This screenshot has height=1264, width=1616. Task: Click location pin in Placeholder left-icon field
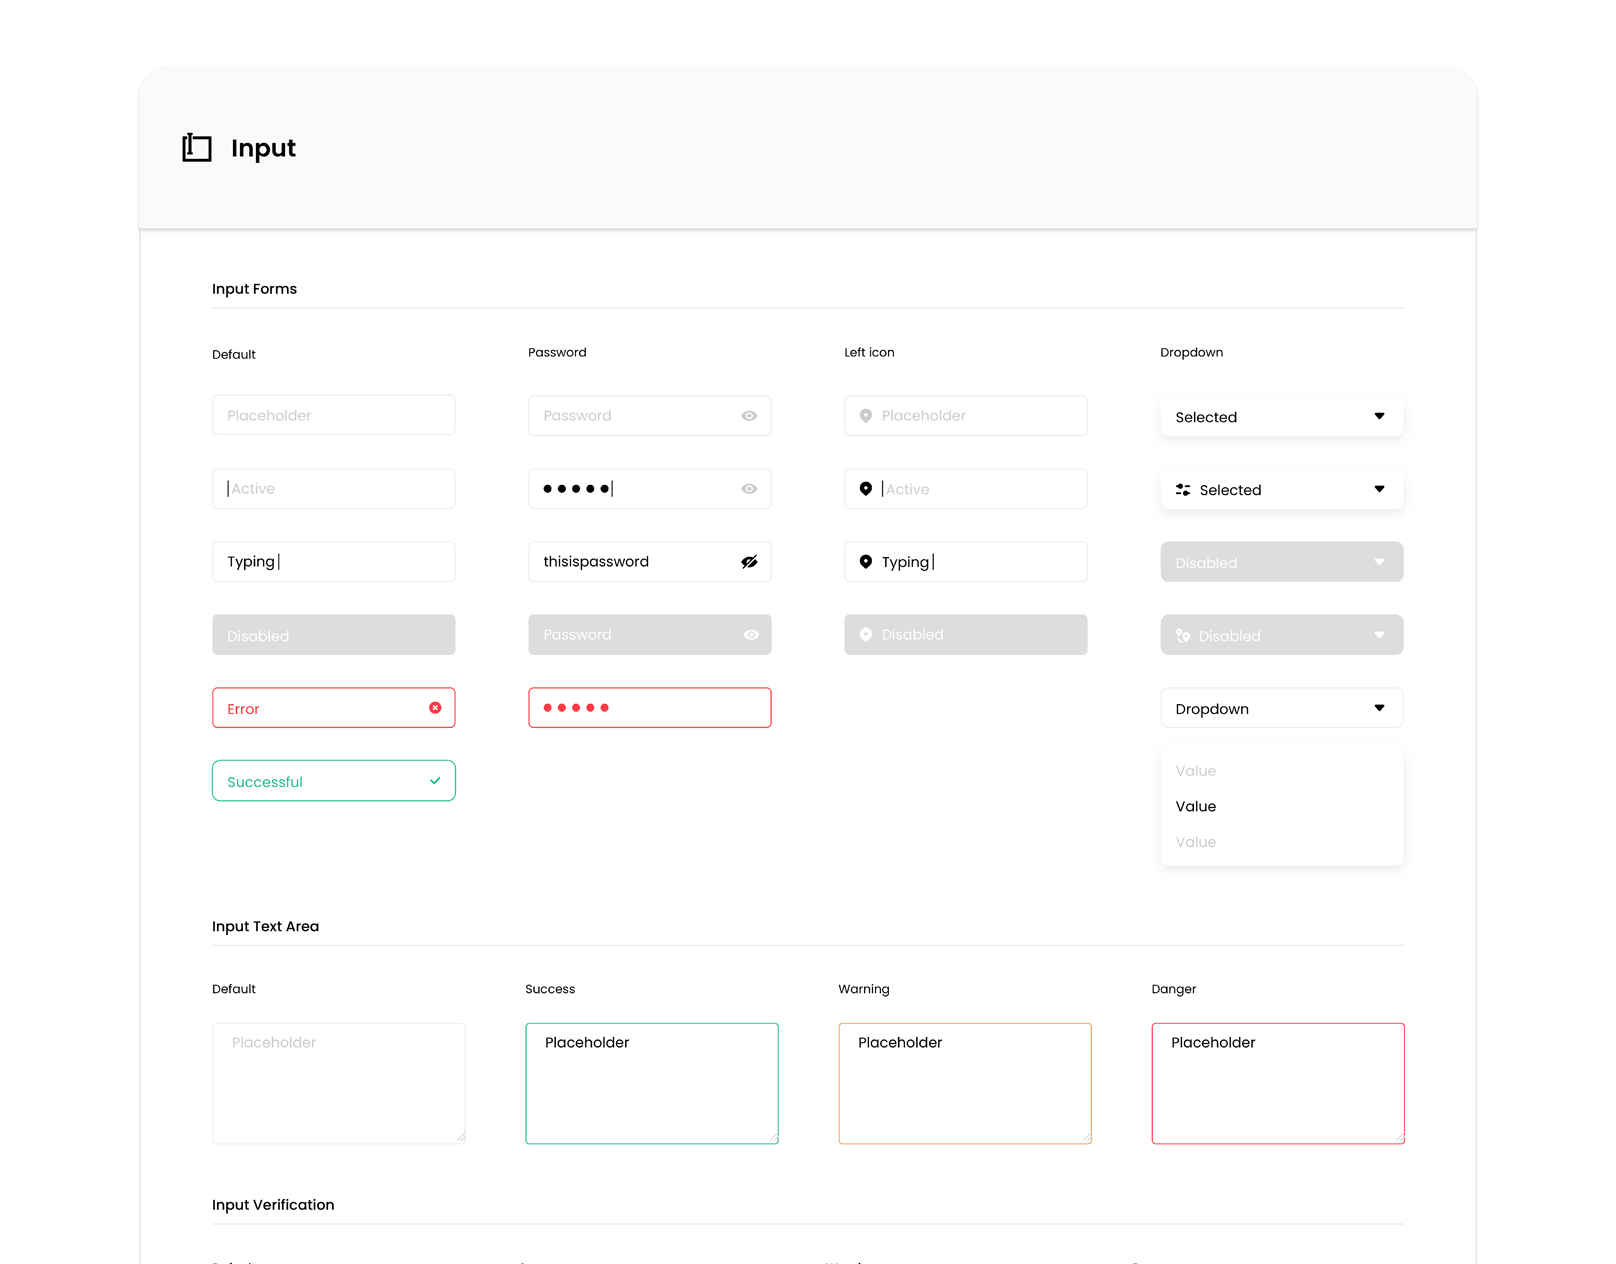point(866,416)
